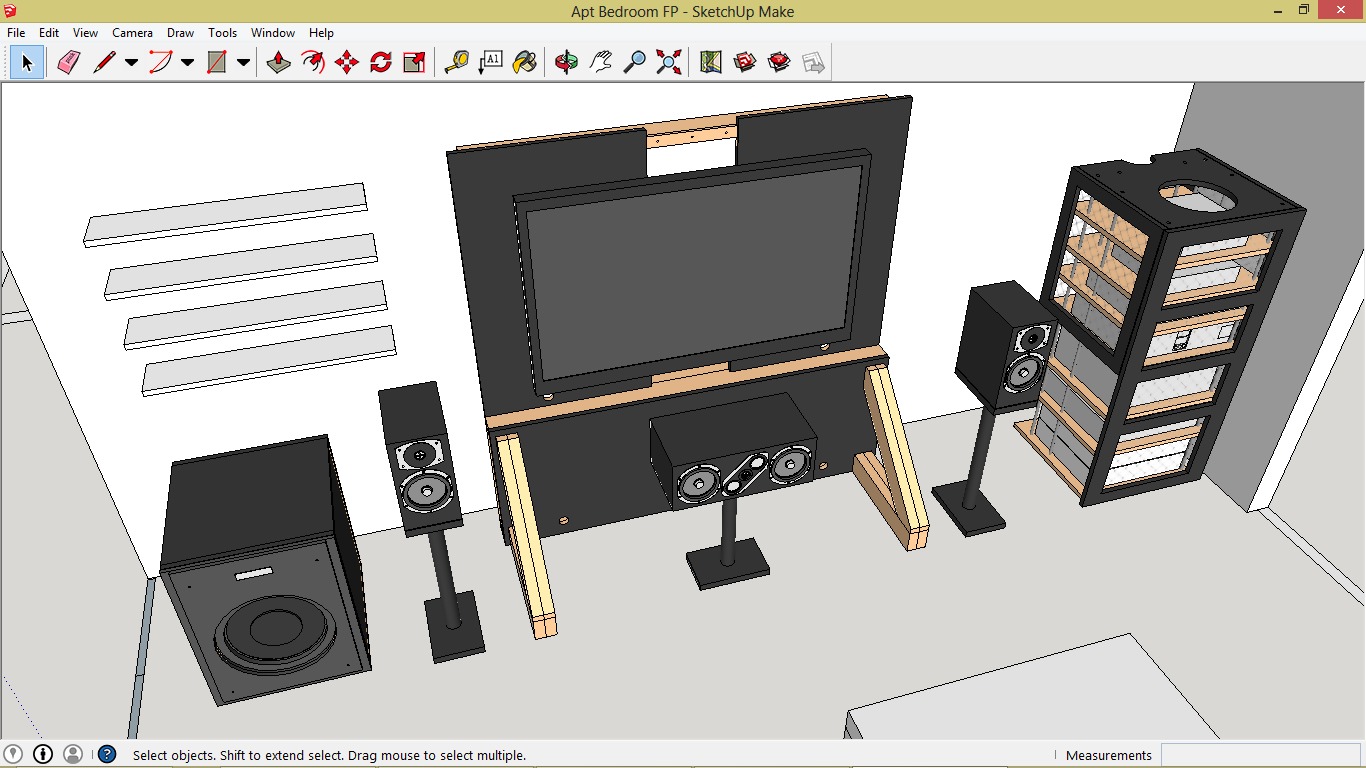Open the 3D Warehouse get models icon

745,63
